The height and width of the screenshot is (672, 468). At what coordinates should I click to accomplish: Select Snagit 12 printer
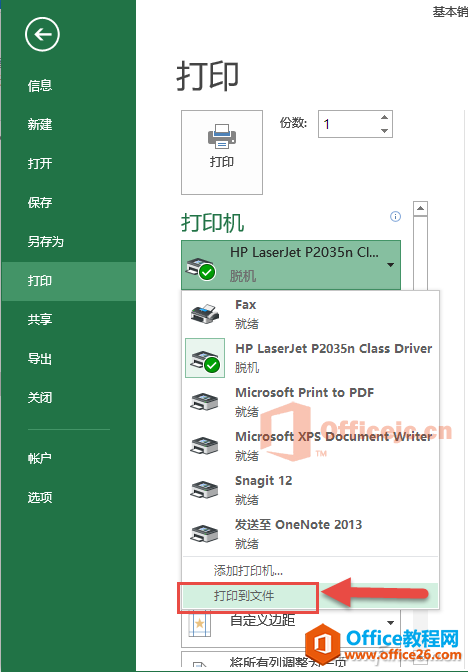pos(310,490)
